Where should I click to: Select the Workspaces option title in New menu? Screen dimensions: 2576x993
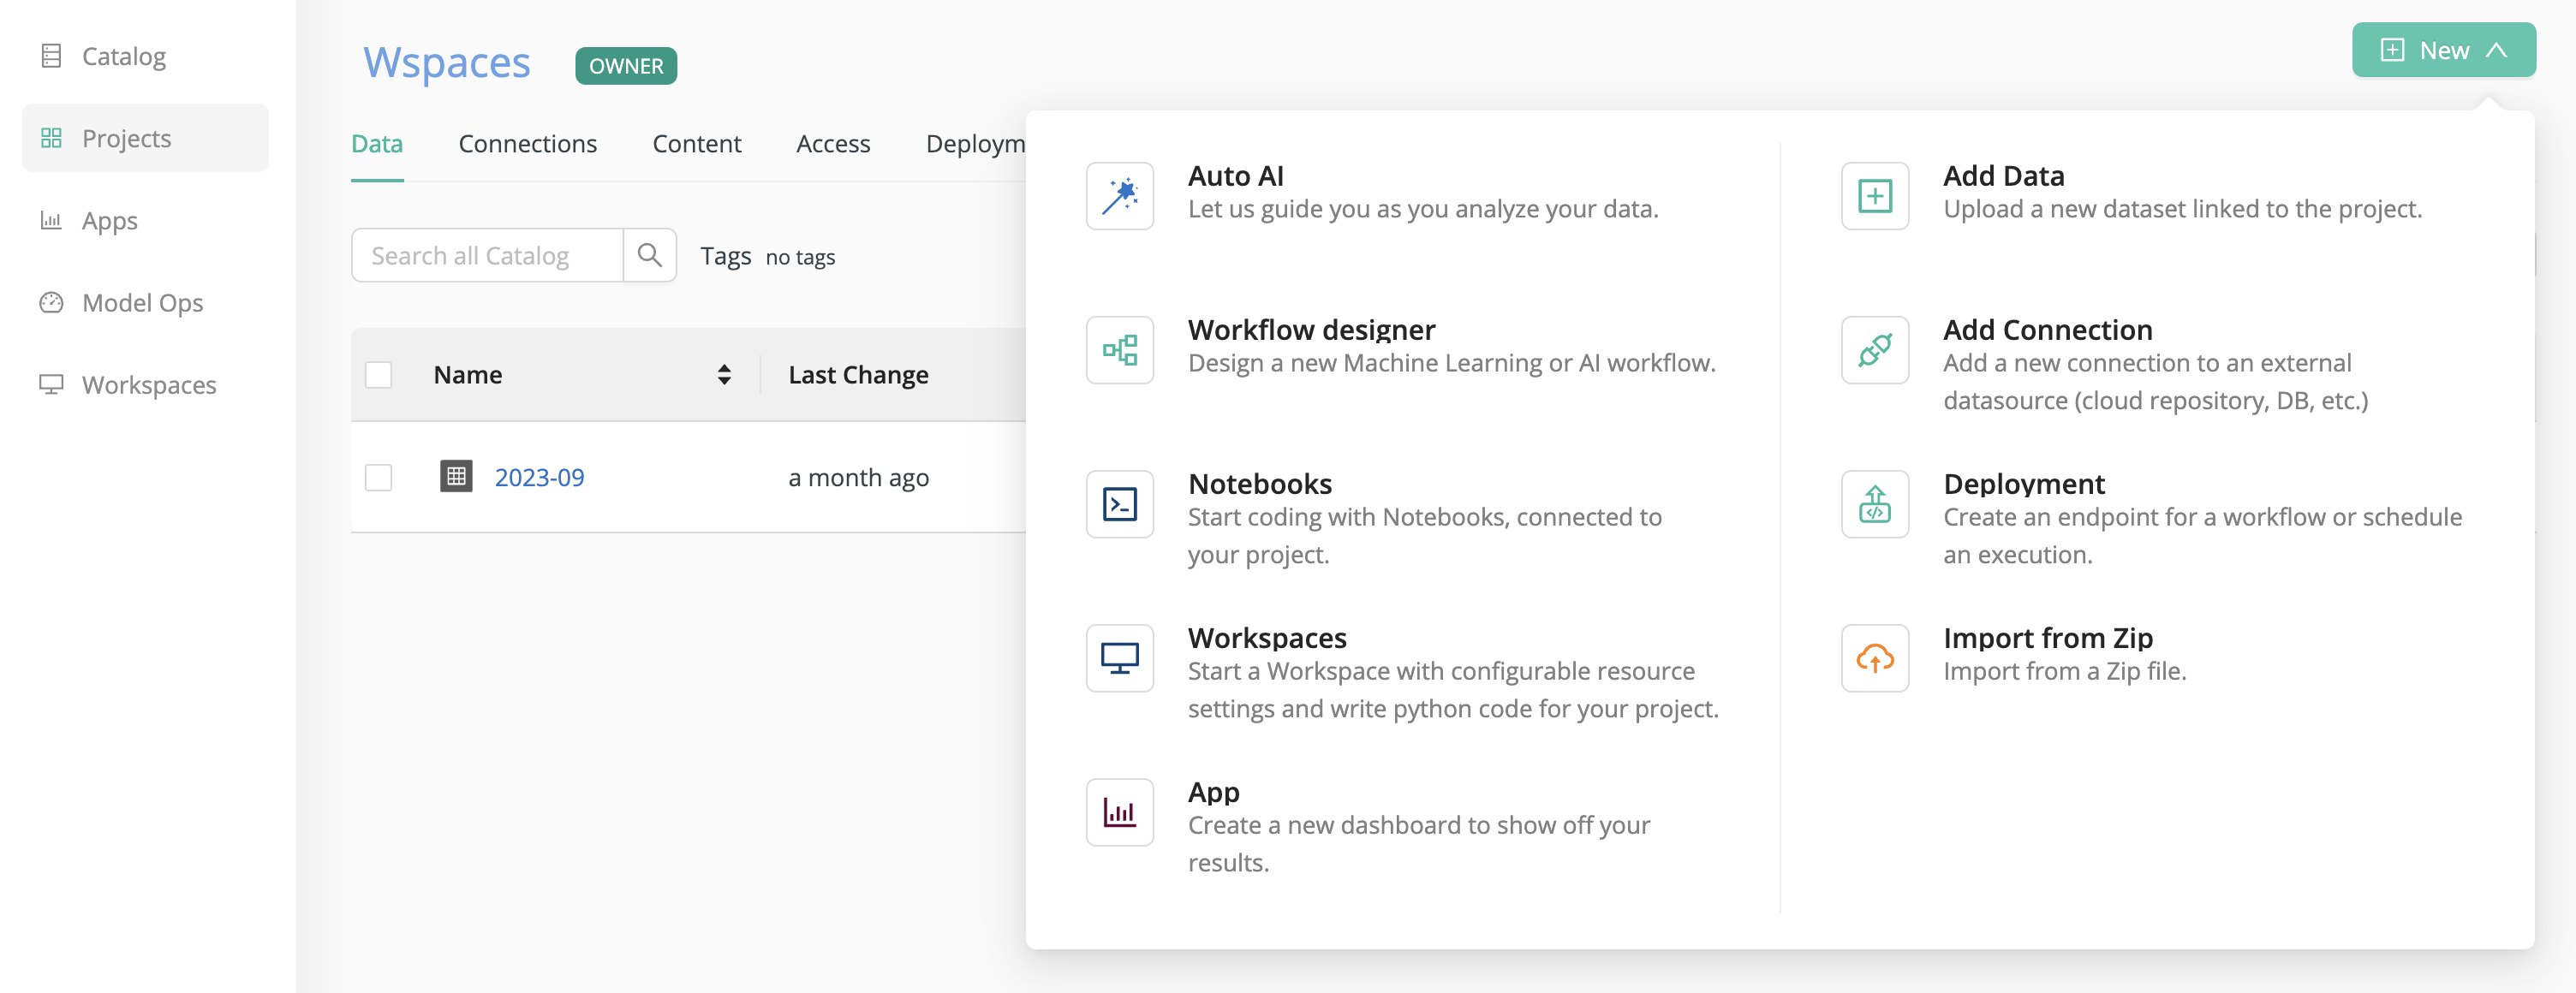pyautogui.click(x=1267, y=638)
